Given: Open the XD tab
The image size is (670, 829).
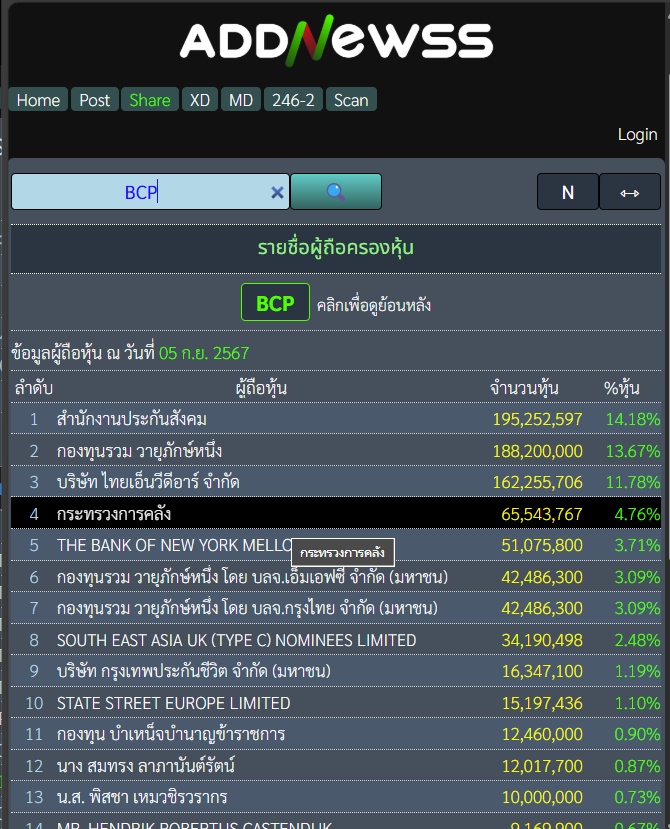Looking at the screenshot, I should pyautogui.click(x=200, y=100).
